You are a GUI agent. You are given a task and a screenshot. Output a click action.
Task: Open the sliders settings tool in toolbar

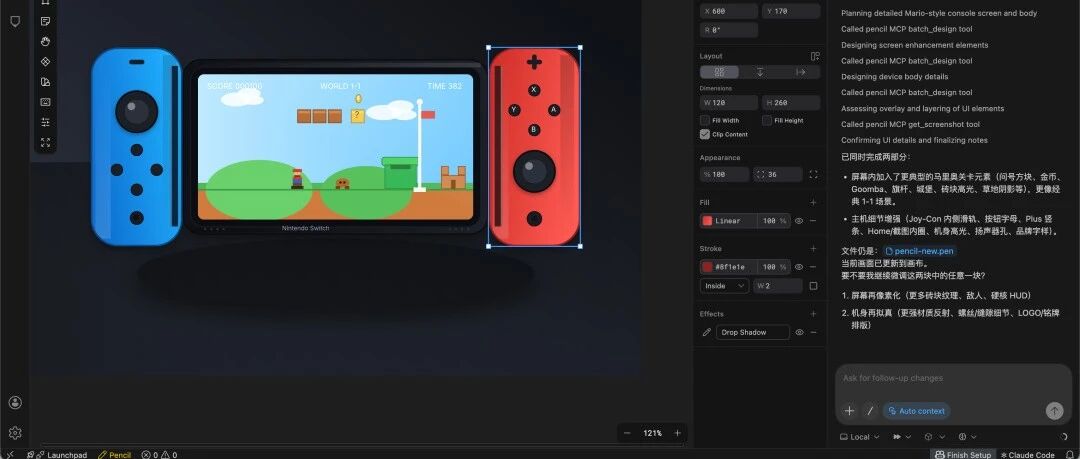click(45, 122)
